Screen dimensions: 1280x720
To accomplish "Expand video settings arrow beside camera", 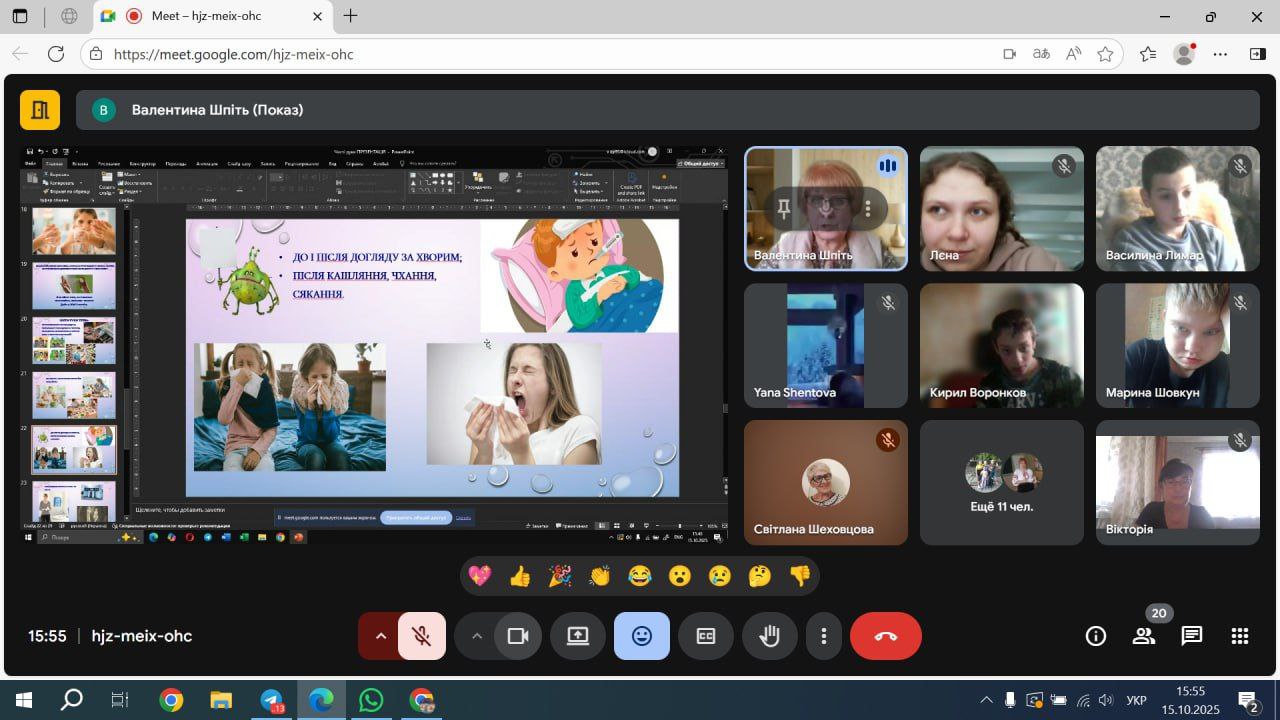I will click(477, 636).
